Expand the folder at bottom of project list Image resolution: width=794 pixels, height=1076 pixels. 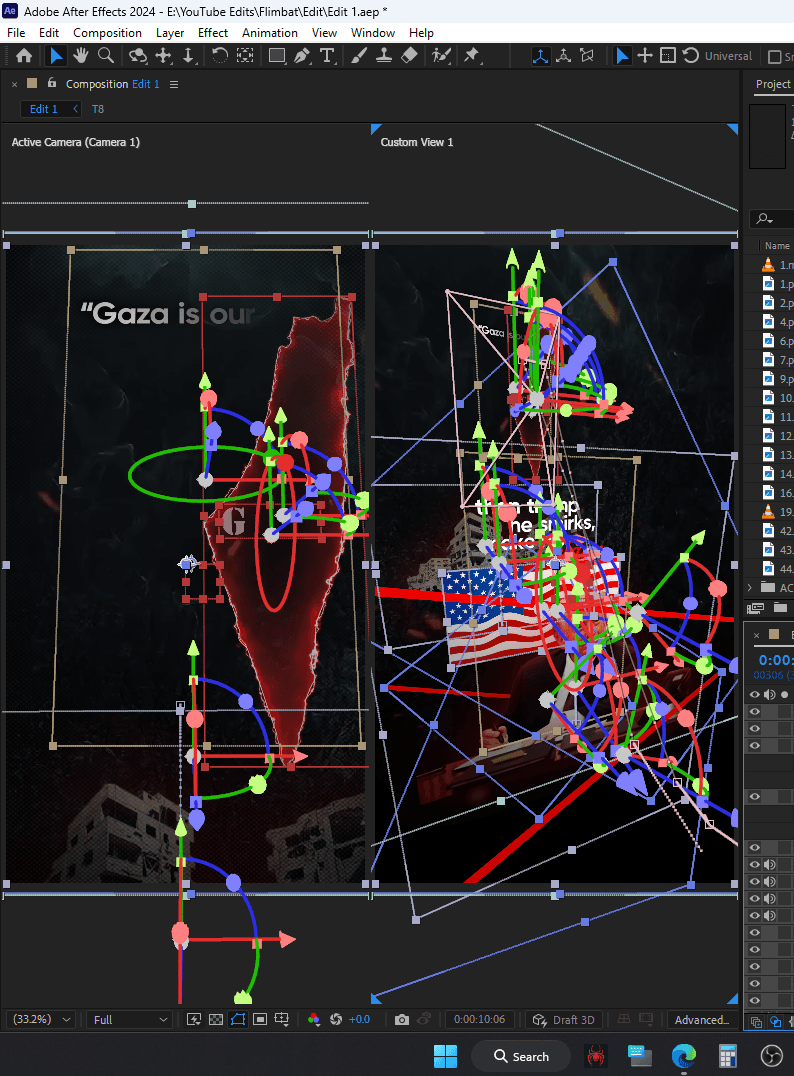click(749, 587)
